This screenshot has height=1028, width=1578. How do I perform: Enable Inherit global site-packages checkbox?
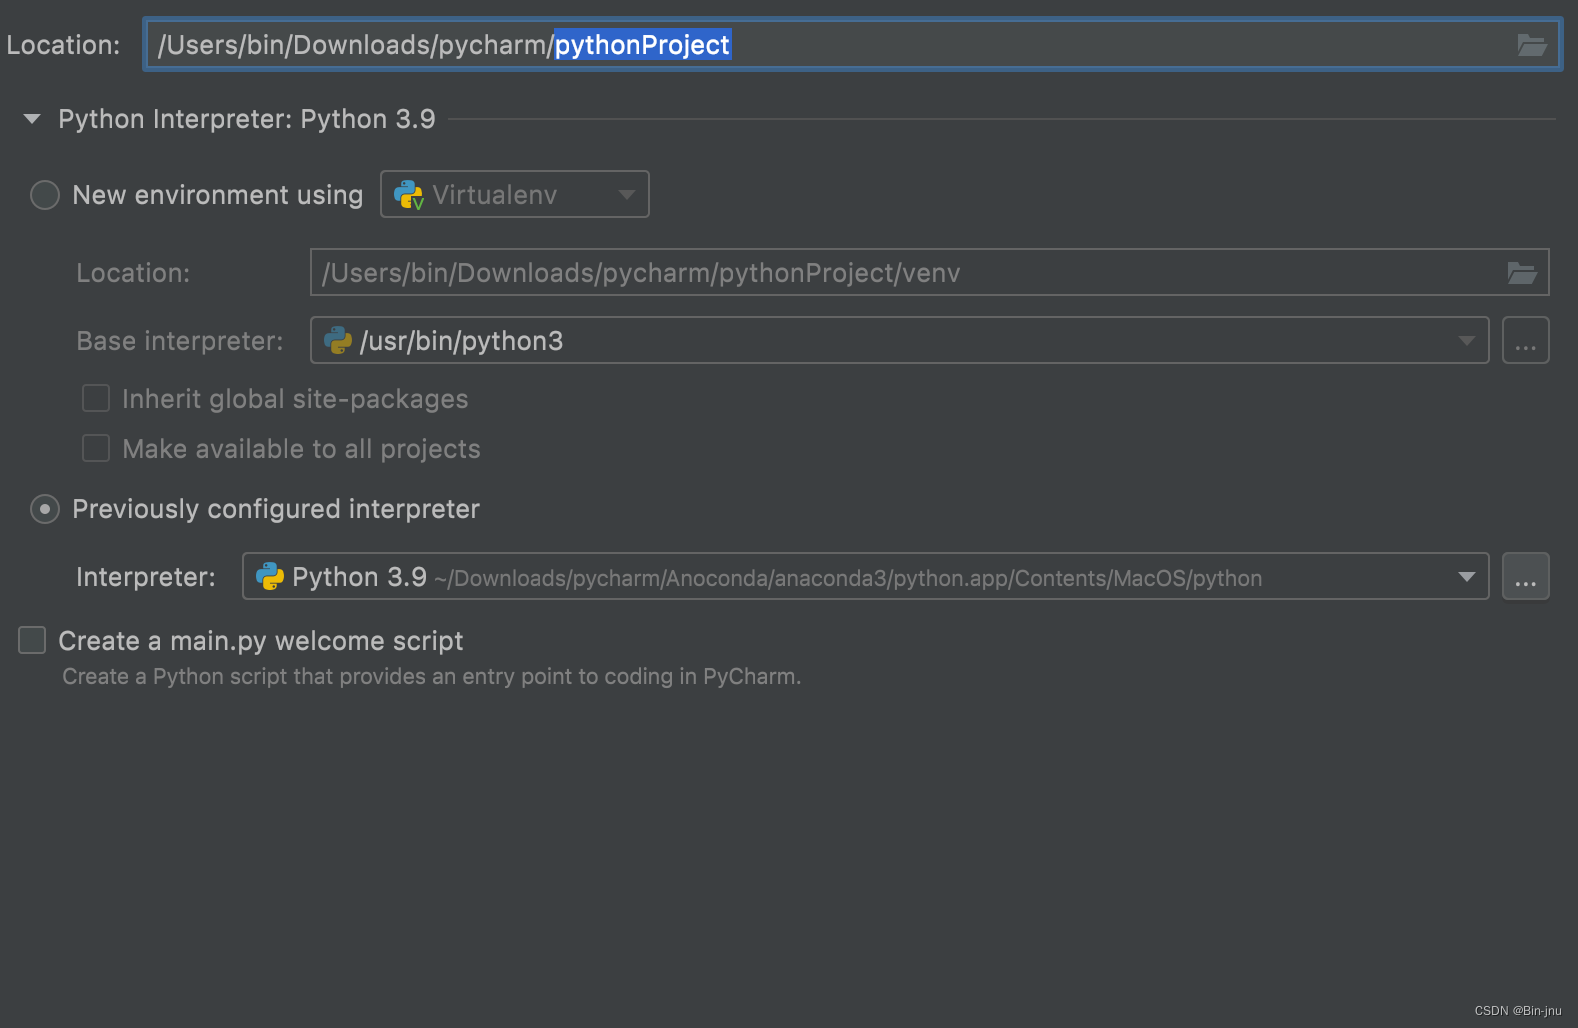tap(96, 398)
